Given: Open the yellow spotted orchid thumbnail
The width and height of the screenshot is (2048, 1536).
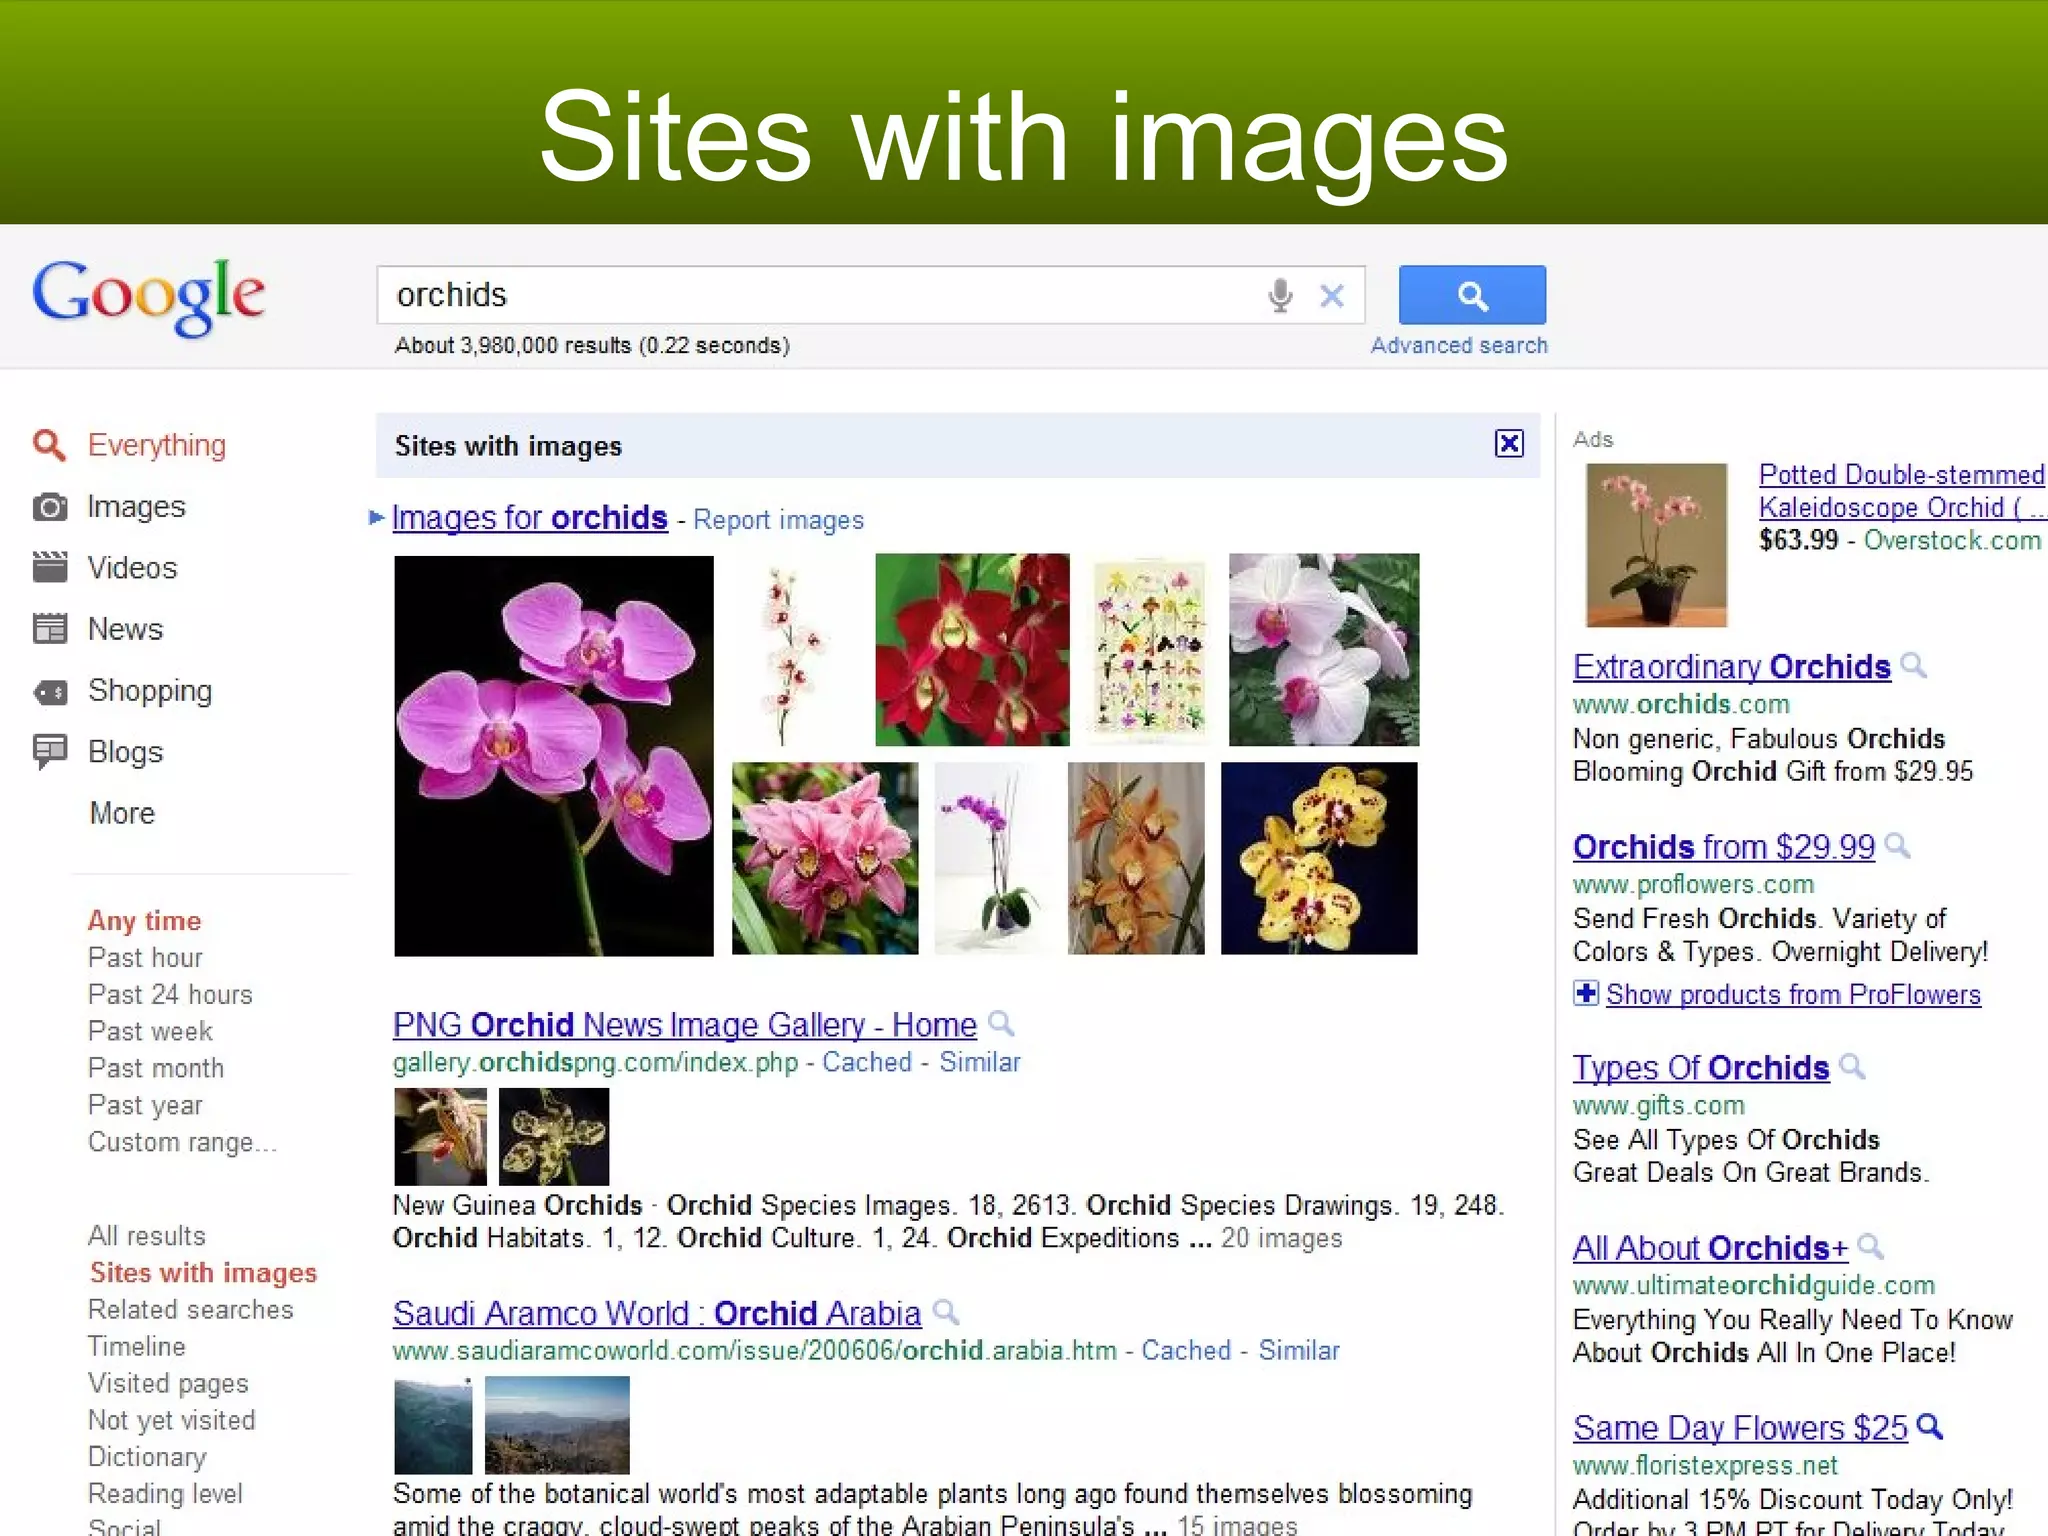Looking at the screenshot, I should tap(1319, 858).
